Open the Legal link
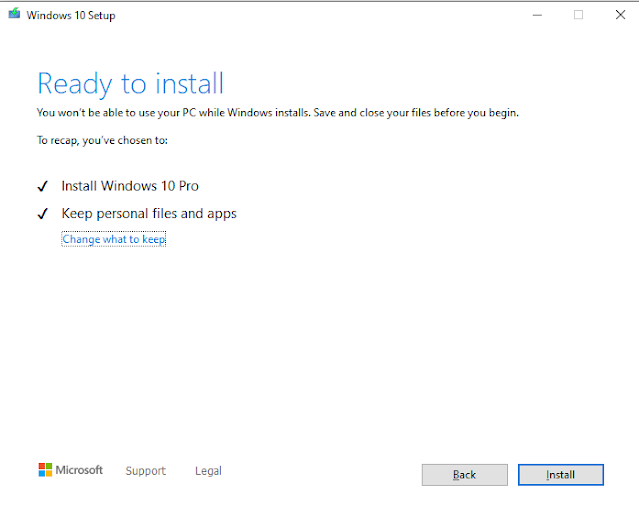 click(208, 471)
